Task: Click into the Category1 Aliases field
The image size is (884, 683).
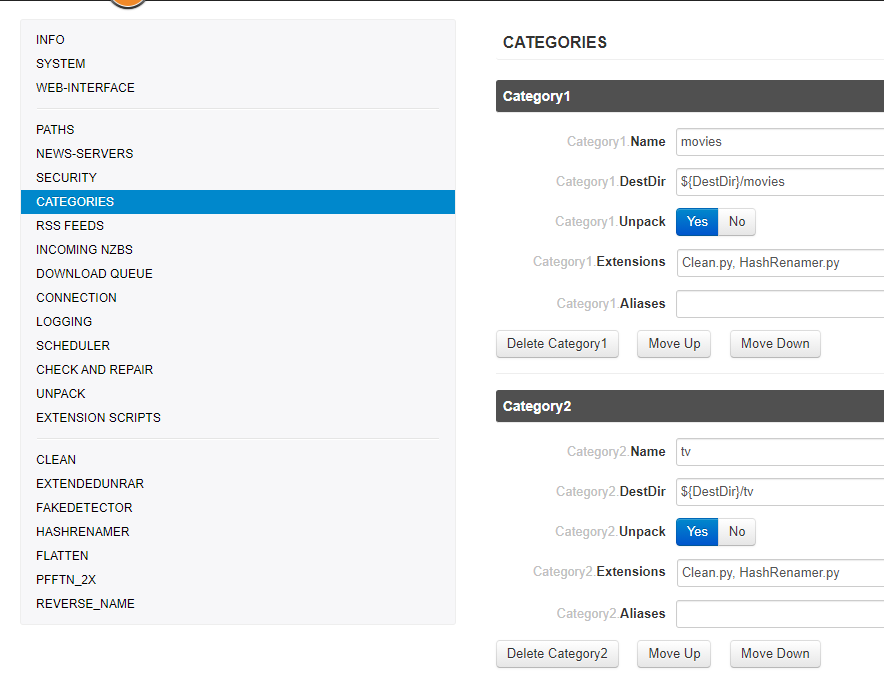Action: 779,304
